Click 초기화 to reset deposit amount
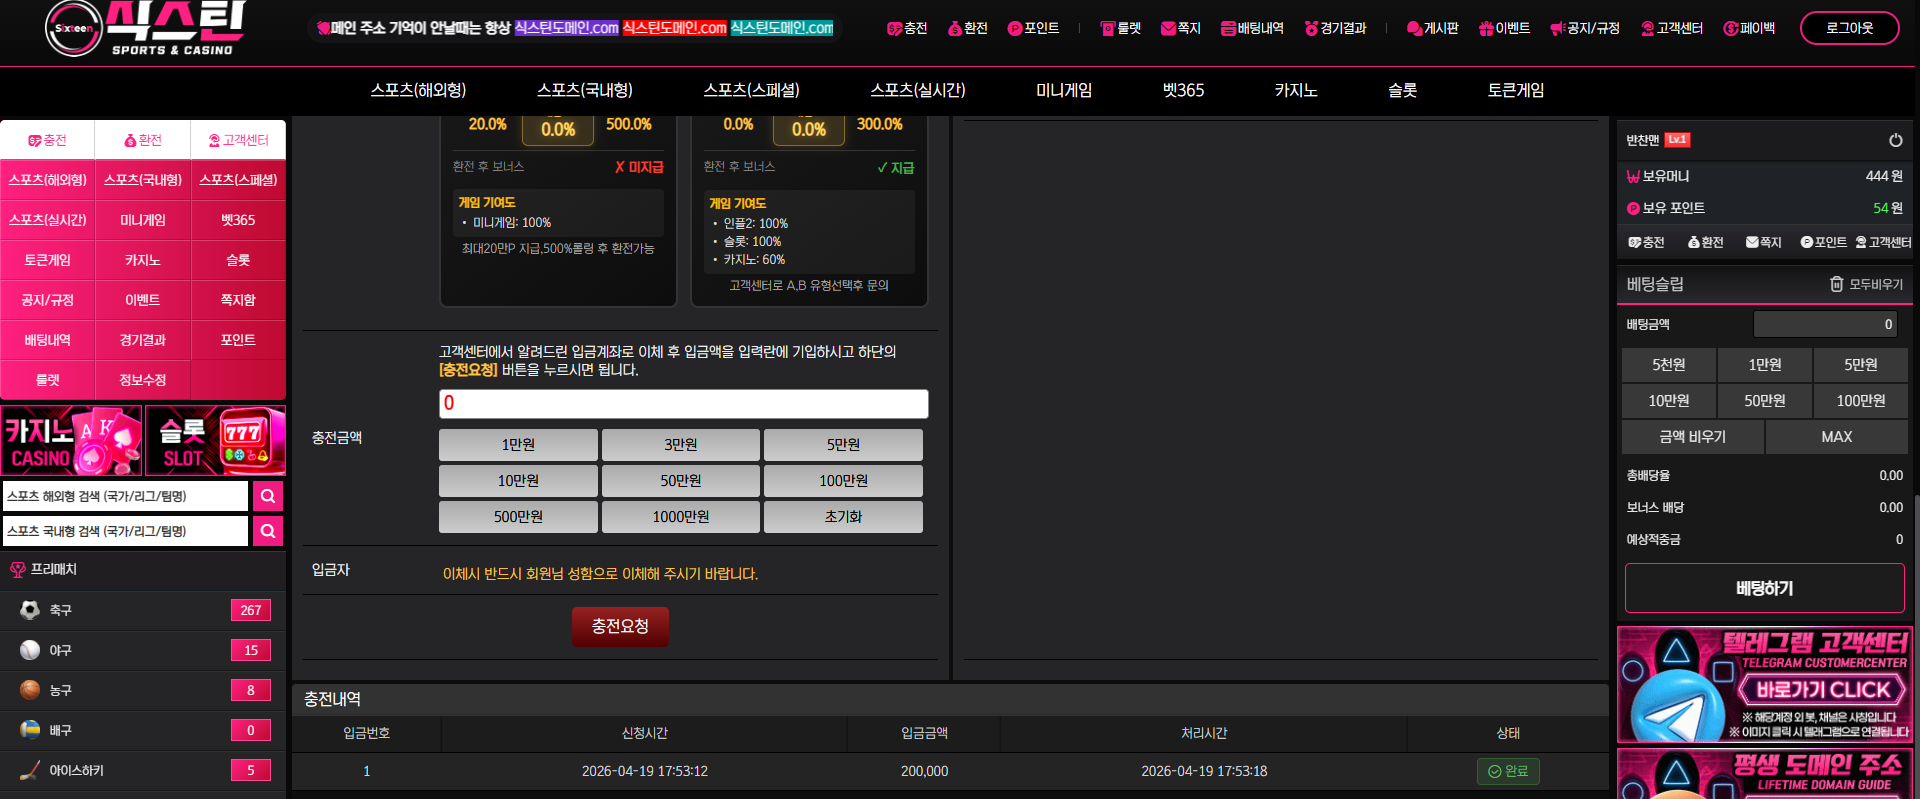Viewport: 1920px width, 799px height. click(x=843, y=517)
